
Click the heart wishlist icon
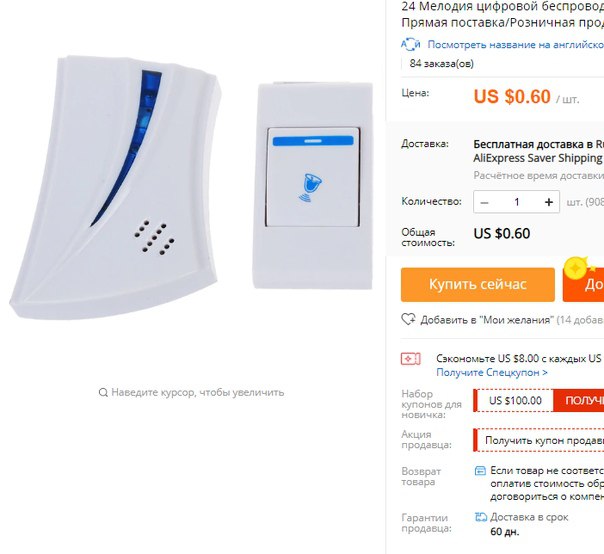click(408, 319)
